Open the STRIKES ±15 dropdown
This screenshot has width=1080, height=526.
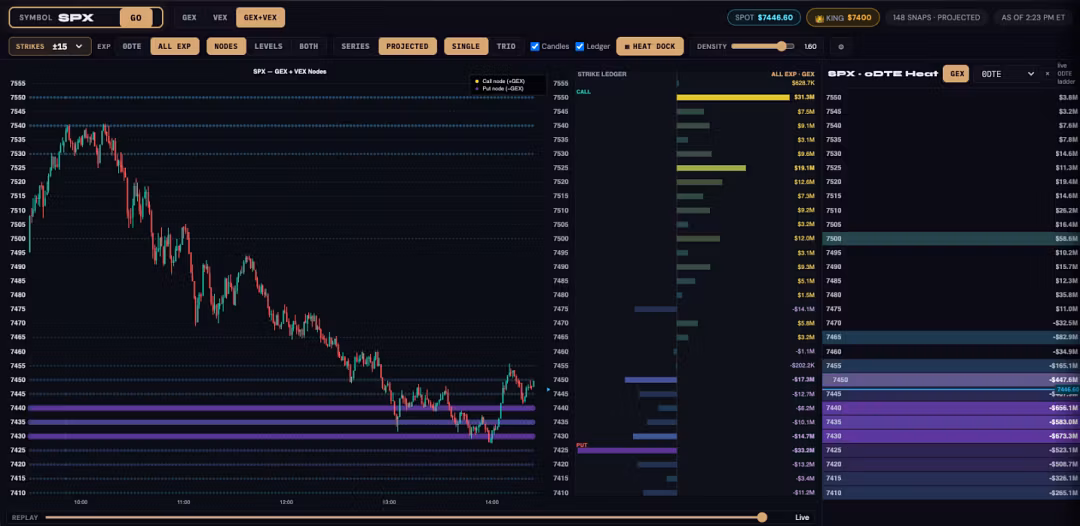tap(50, 47)
